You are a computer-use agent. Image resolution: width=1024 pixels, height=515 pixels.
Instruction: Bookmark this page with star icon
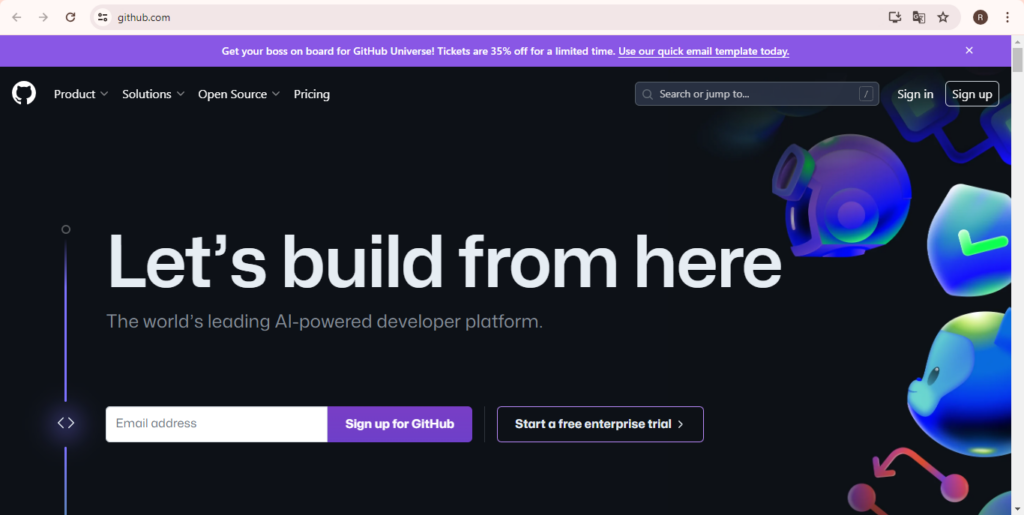(943, 18)
